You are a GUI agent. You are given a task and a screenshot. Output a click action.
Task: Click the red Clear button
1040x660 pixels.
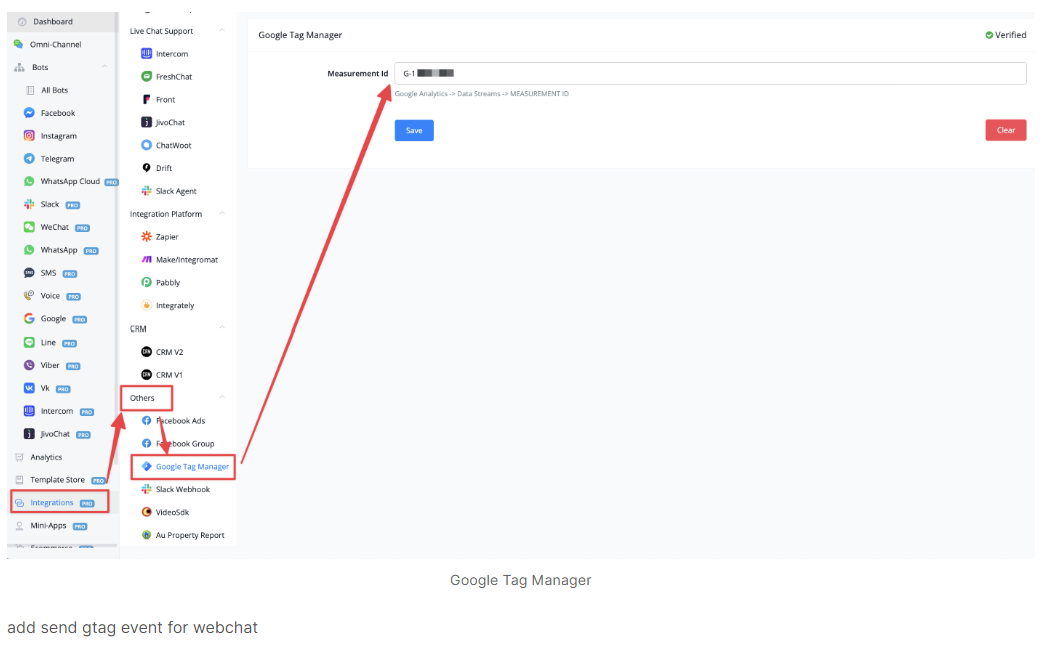pos(1006,130)
